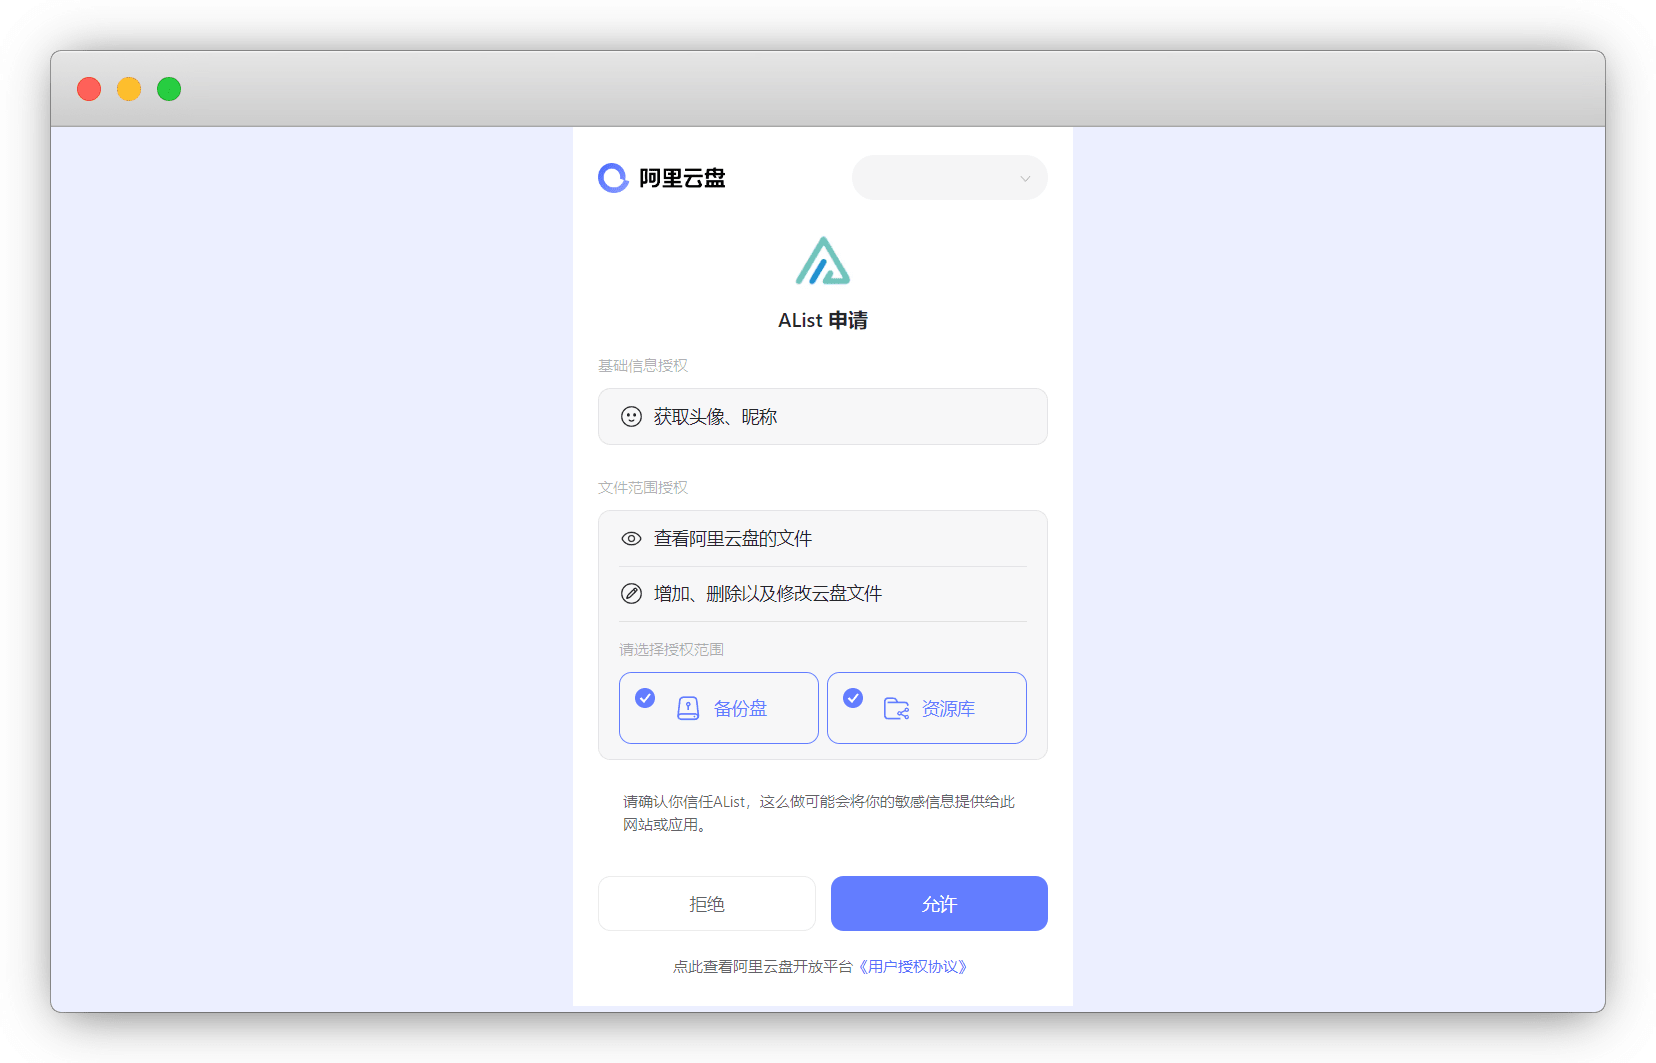Open the 《用户授权协议》 link
Screen dimensions: 1656x1063
pyautogui.click(x=913, y=967)
